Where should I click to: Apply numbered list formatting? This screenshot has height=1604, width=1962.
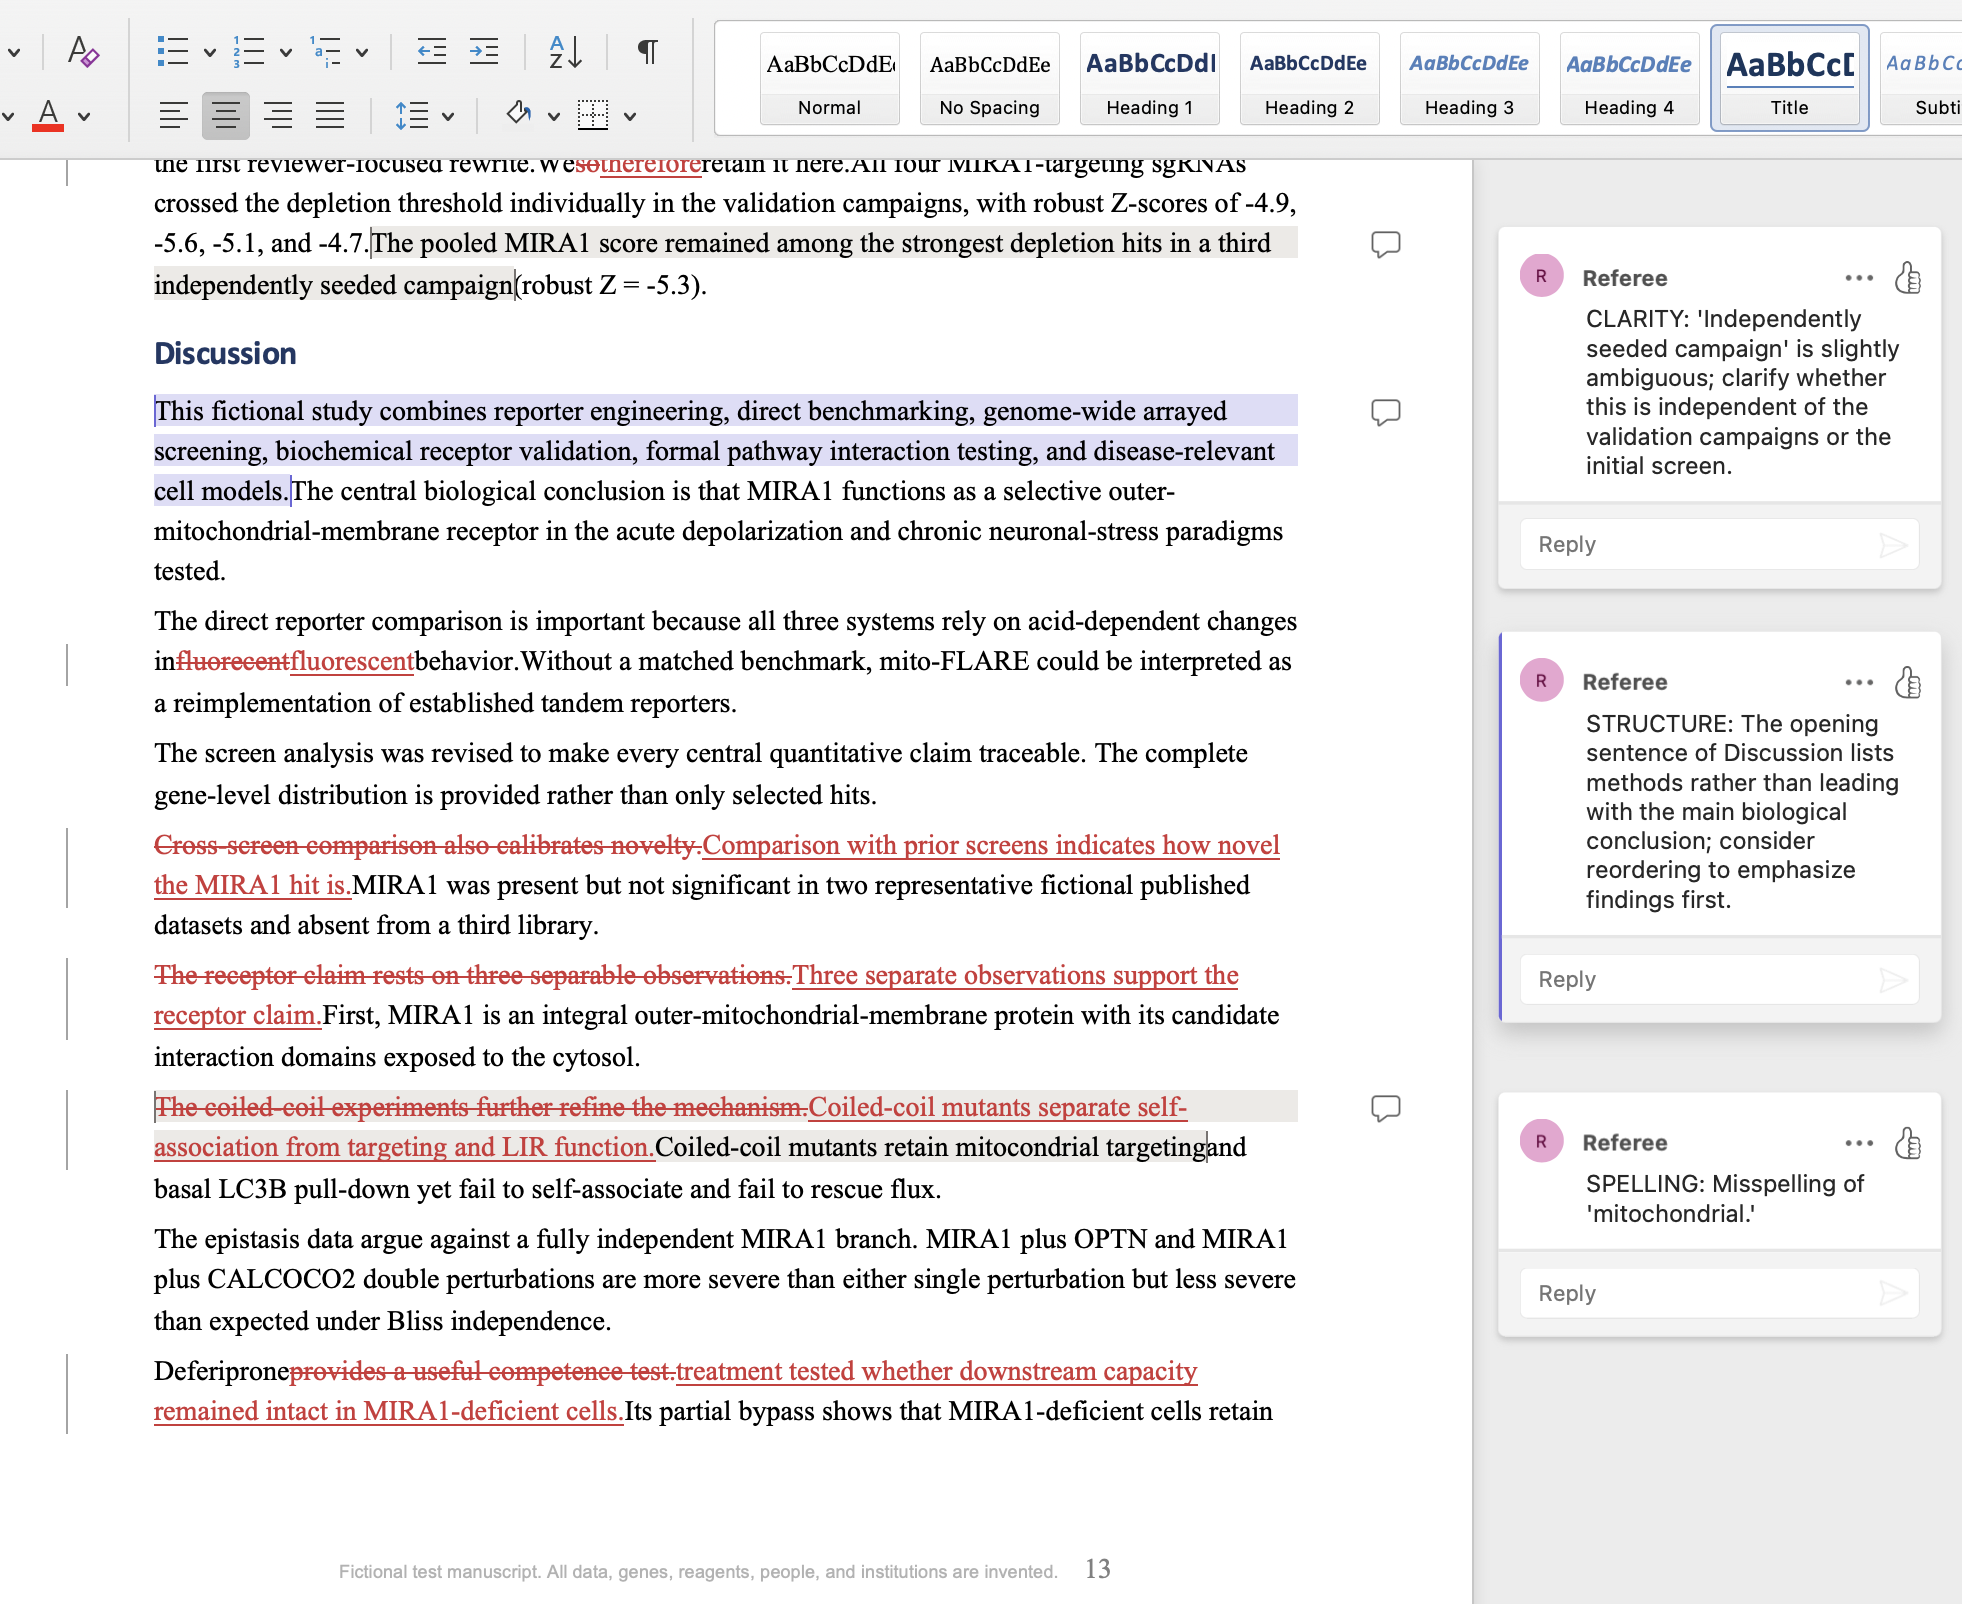pos(248,51)
